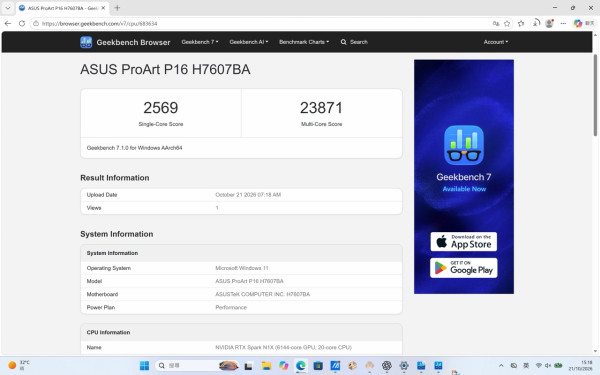Click the page vertical scrollbar thumb
Screen dimensions: 600x375
point(595,95)
